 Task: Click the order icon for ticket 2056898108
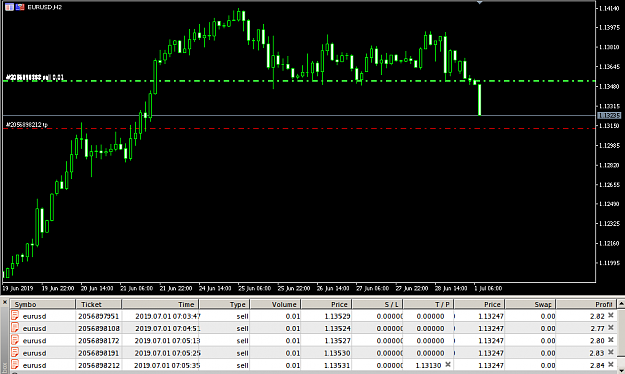coord(15,328)
